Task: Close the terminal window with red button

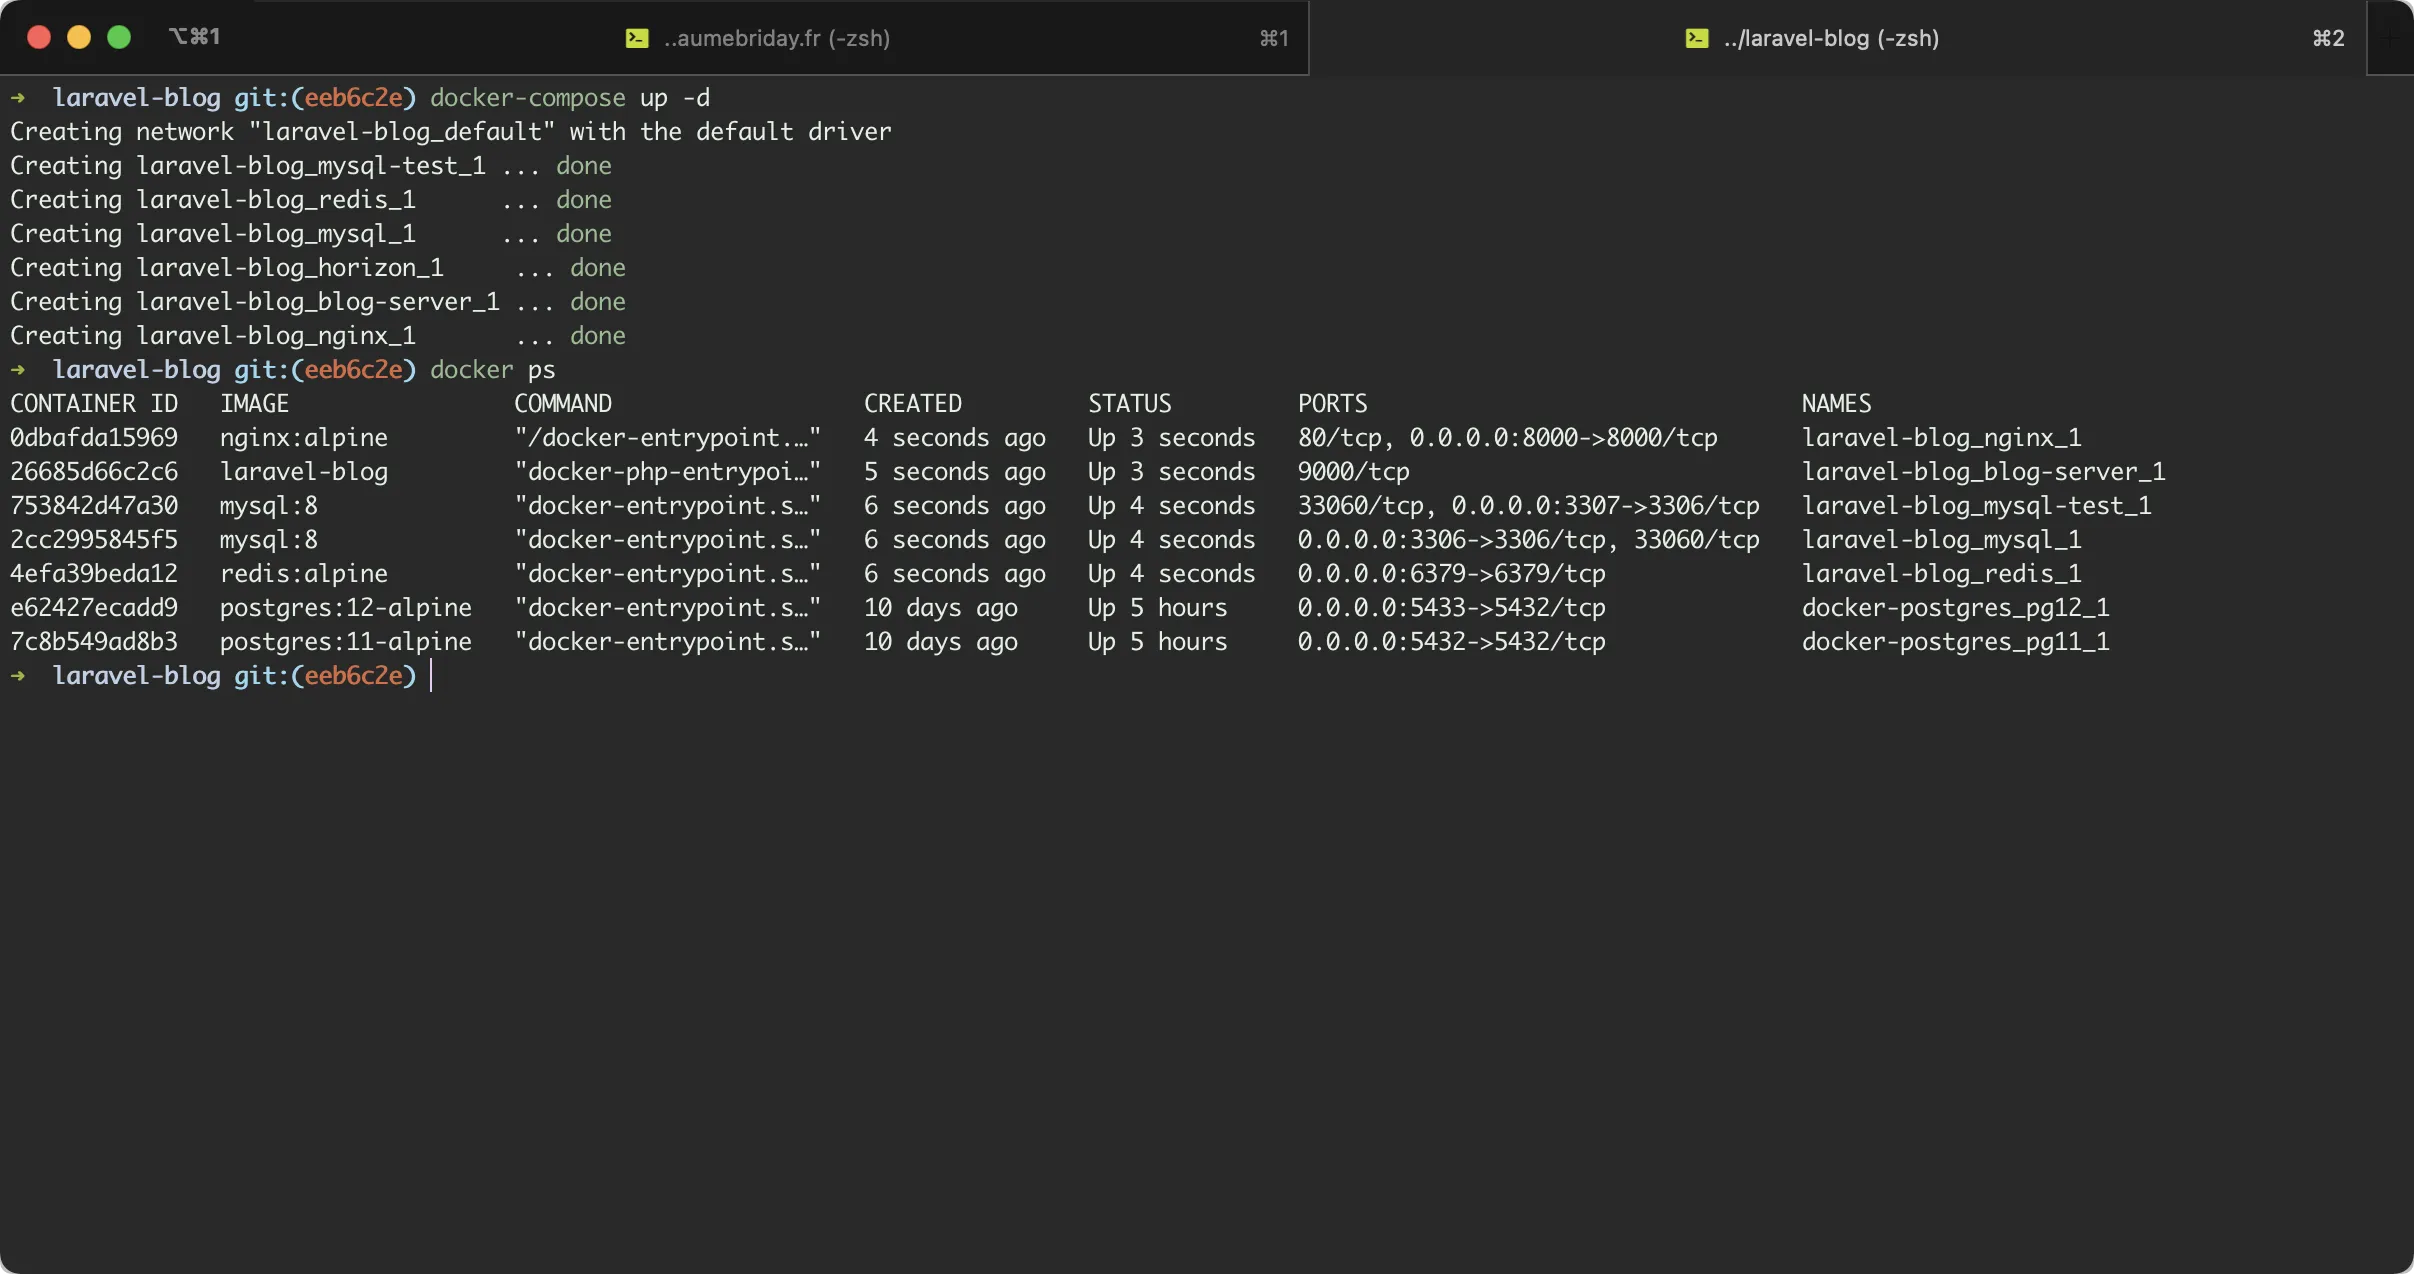Action: point(39,37)
